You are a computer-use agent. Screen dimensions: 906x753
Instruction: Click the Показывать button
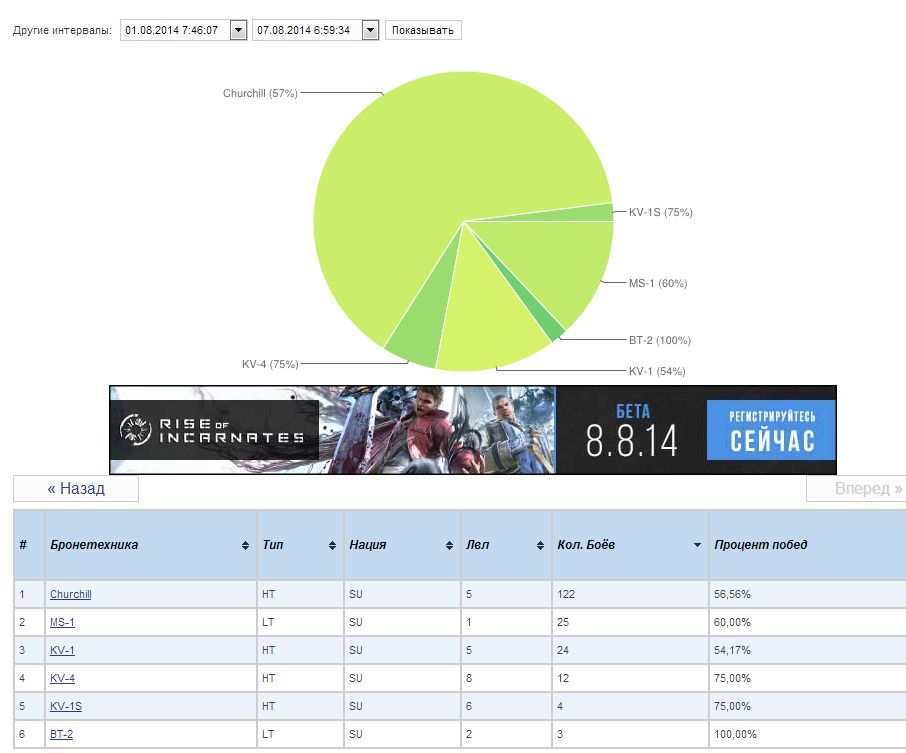423,30
